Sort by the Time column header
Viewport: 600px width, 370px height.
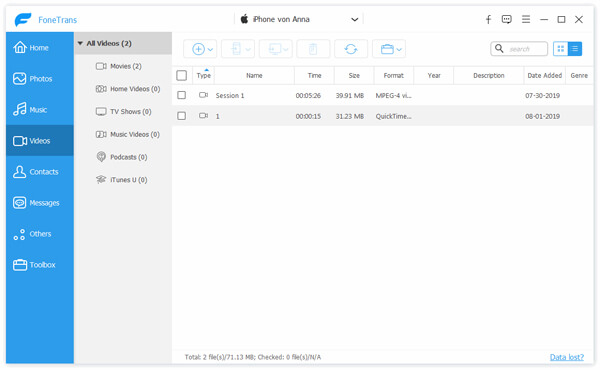[315, 75]
